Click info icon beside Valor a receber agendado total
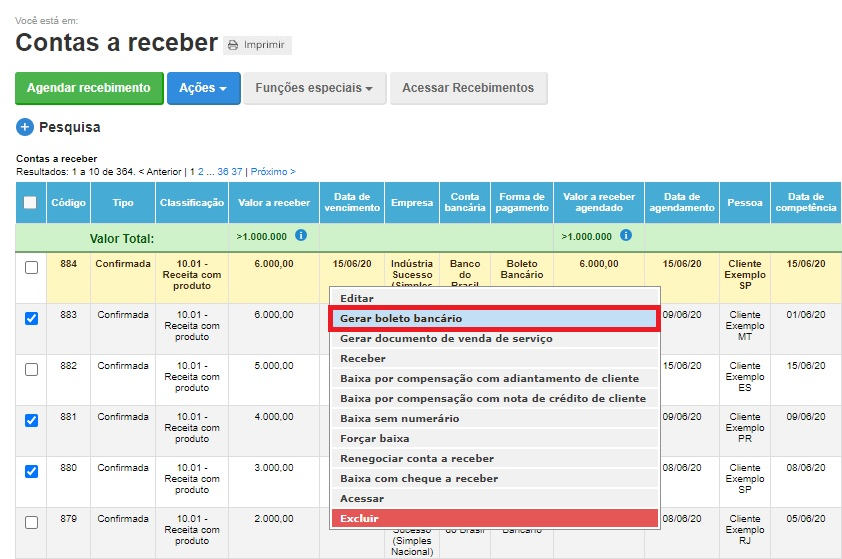This screenshot has width=842, height=559. click(626, 236)
